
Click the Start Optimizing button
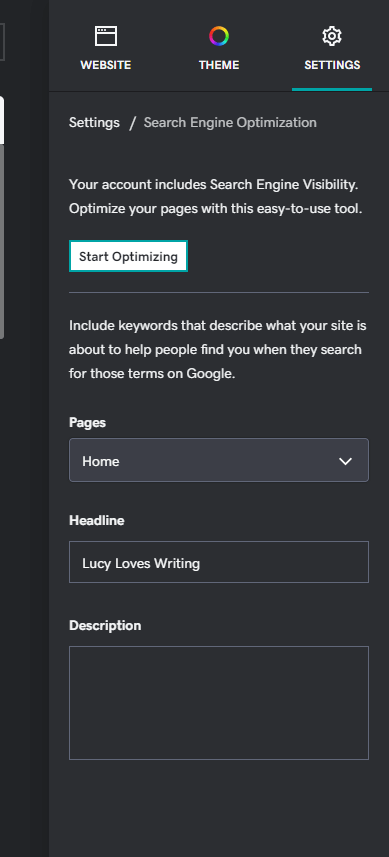128,256
